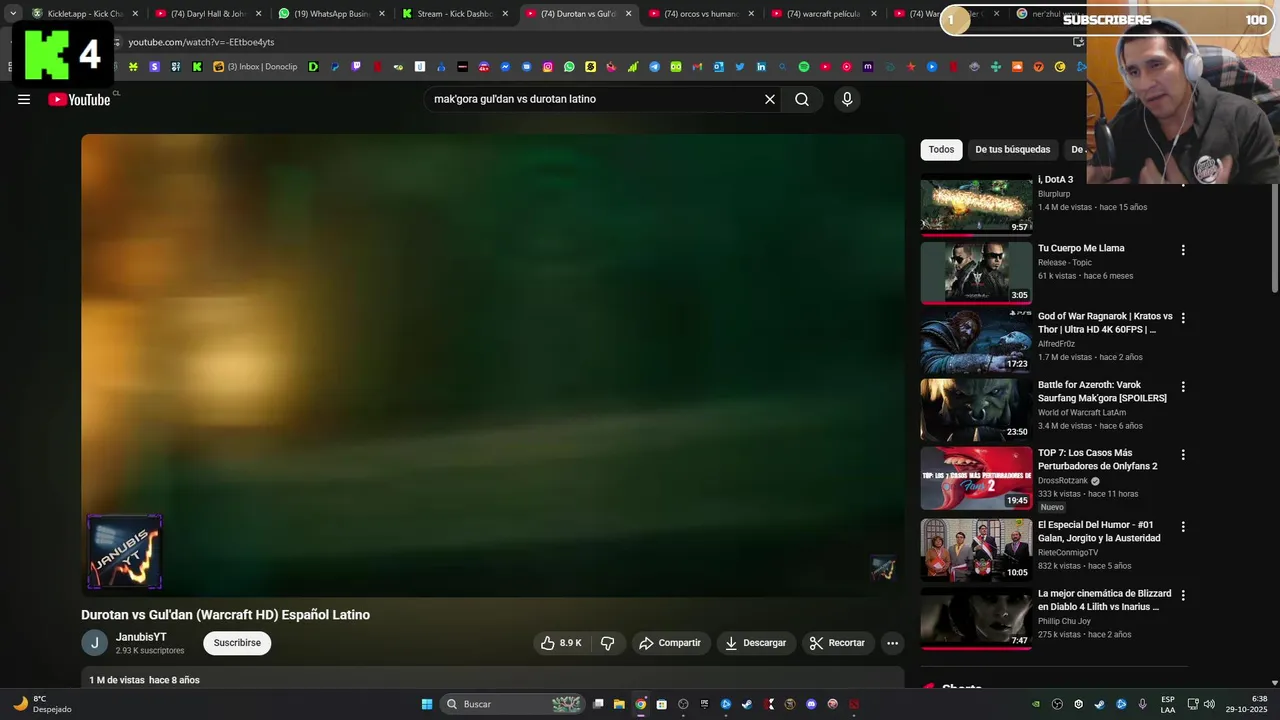Open the JanubisYT channel name link
Screen dimensions: 1280x720
point(141,637)
